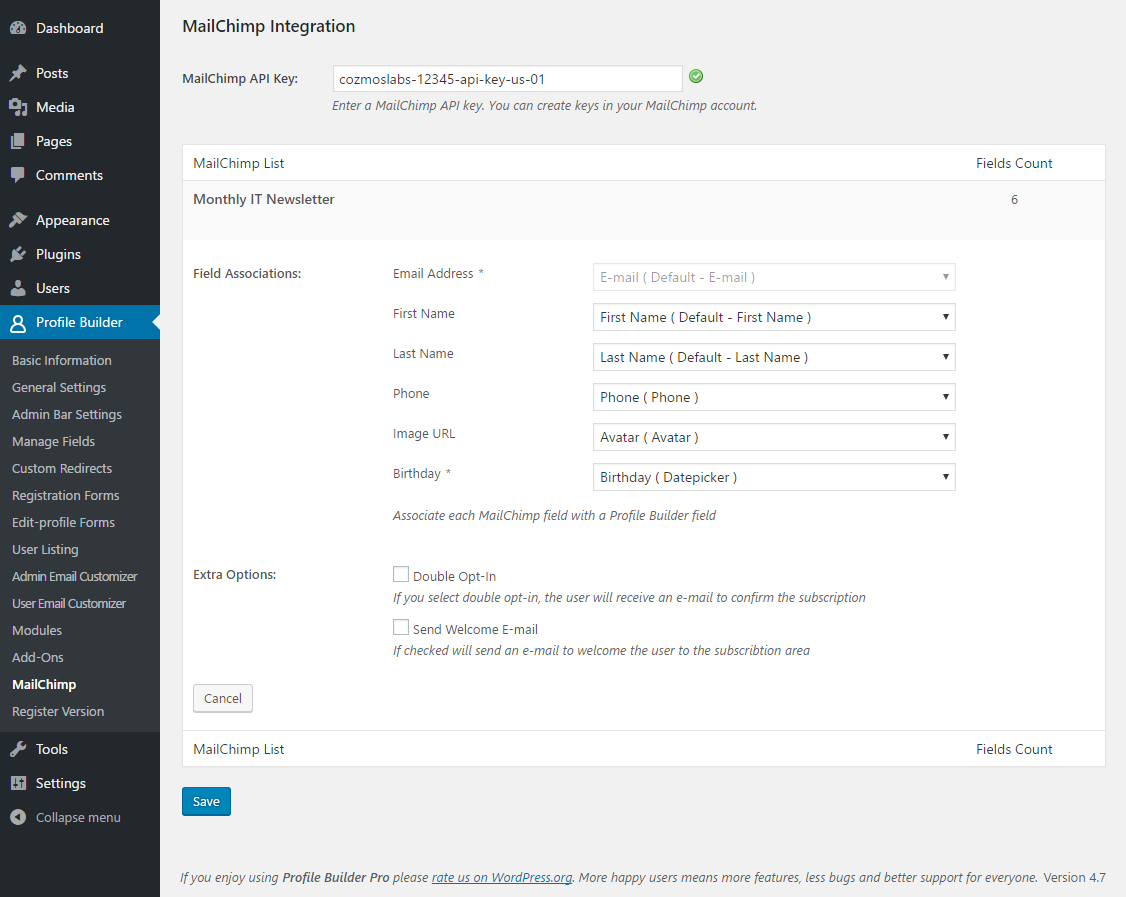The height and width of the screenshot is (897, 1126).
Task: Open Admin Bar Settings submenu
Action: pyautogui.click(x=67, y=414)
